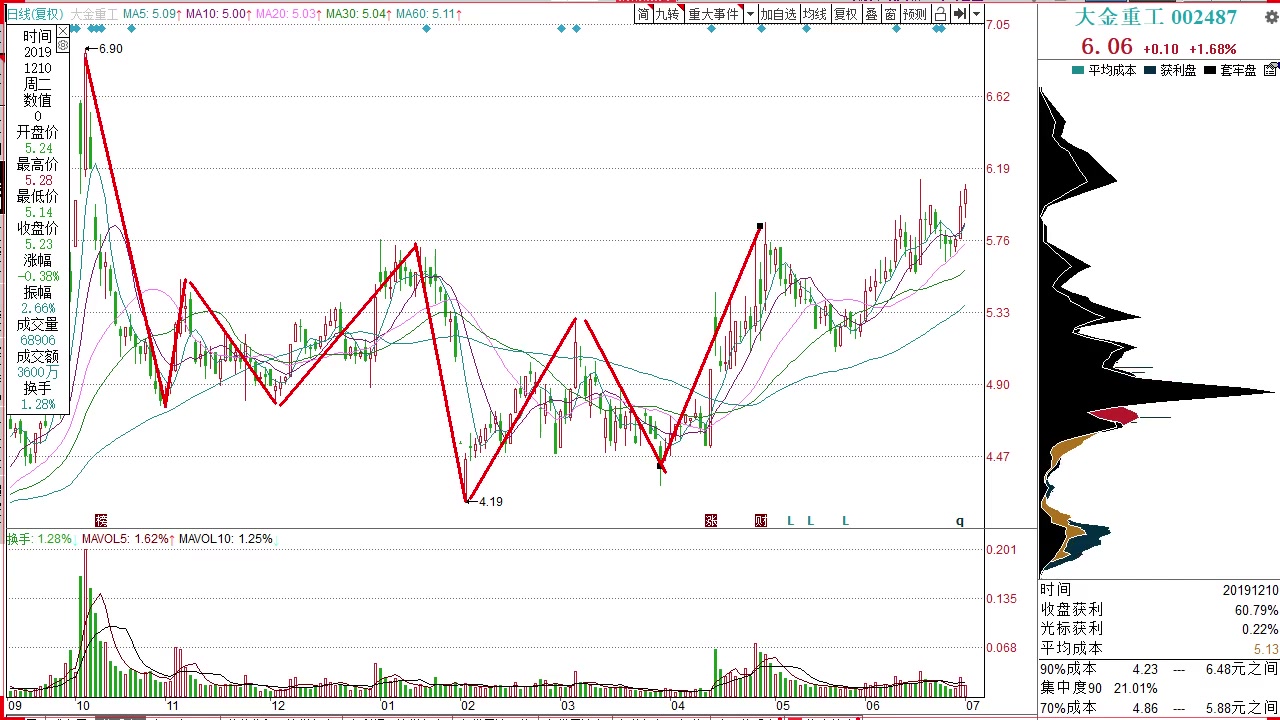
Task: Click the 光标获利 0.22% row
Action: [x=1159, y=629]
